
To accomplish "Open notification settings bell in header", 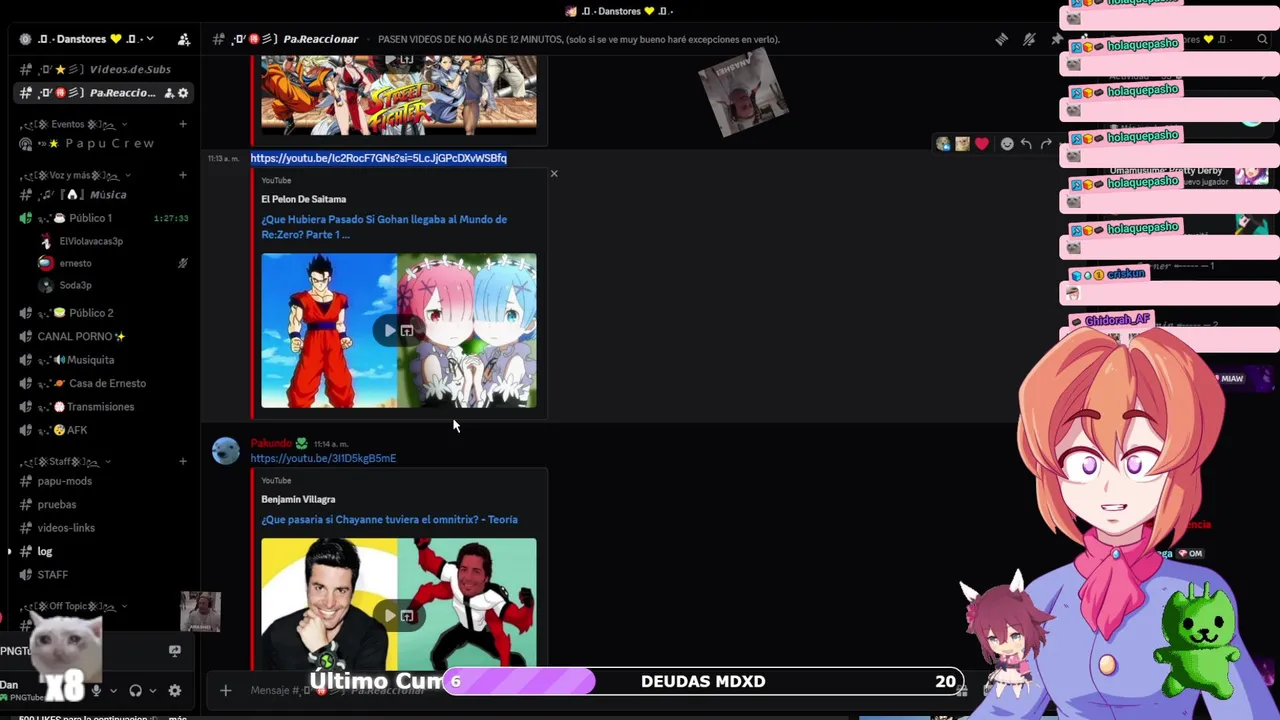I will [1029, 39].
